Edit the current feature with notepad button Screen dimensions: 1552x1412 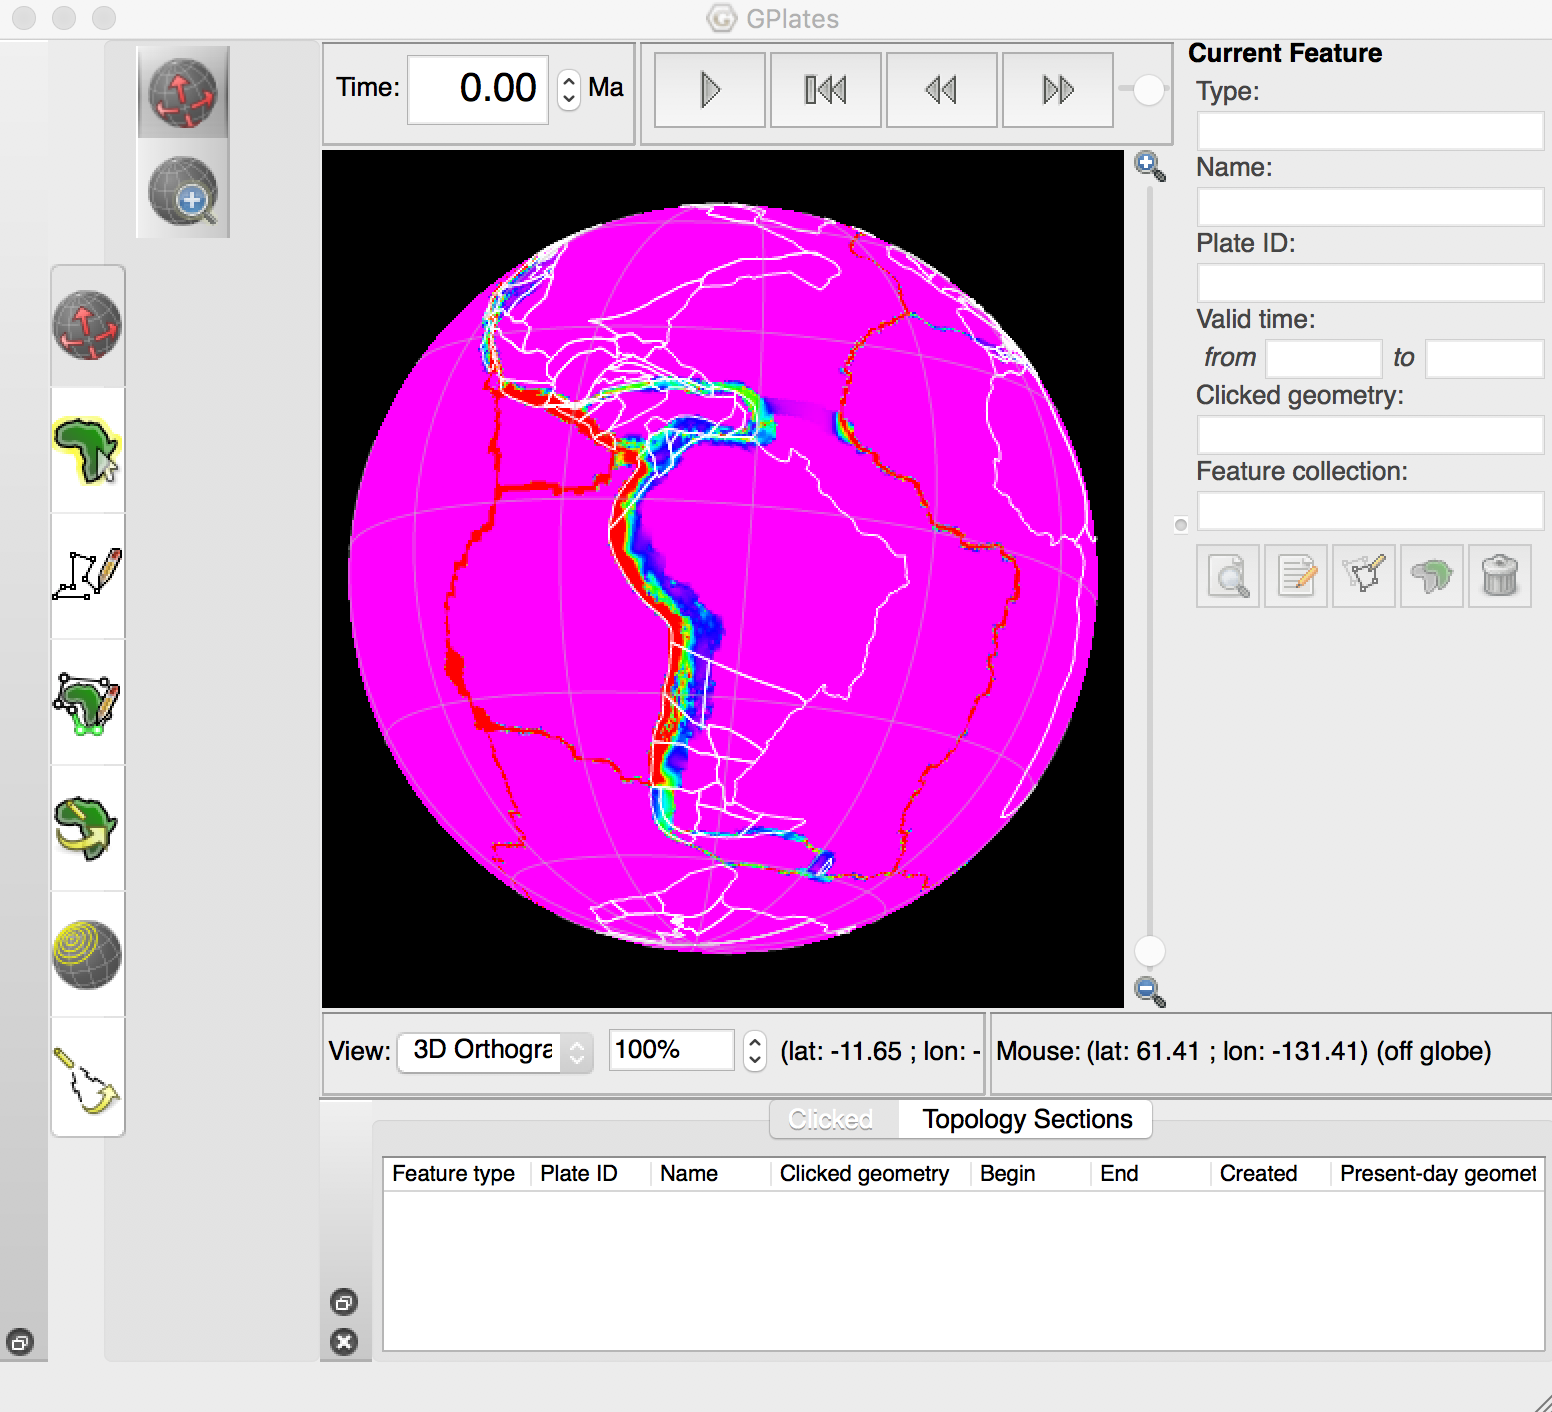1296,576
